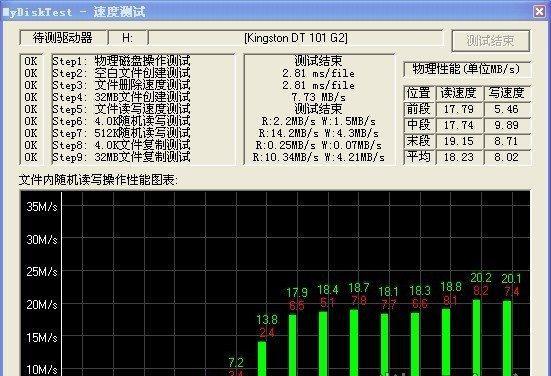Click the 测试结束 button at top right
This screenshot has height=376, width=551.
point(491,41)
